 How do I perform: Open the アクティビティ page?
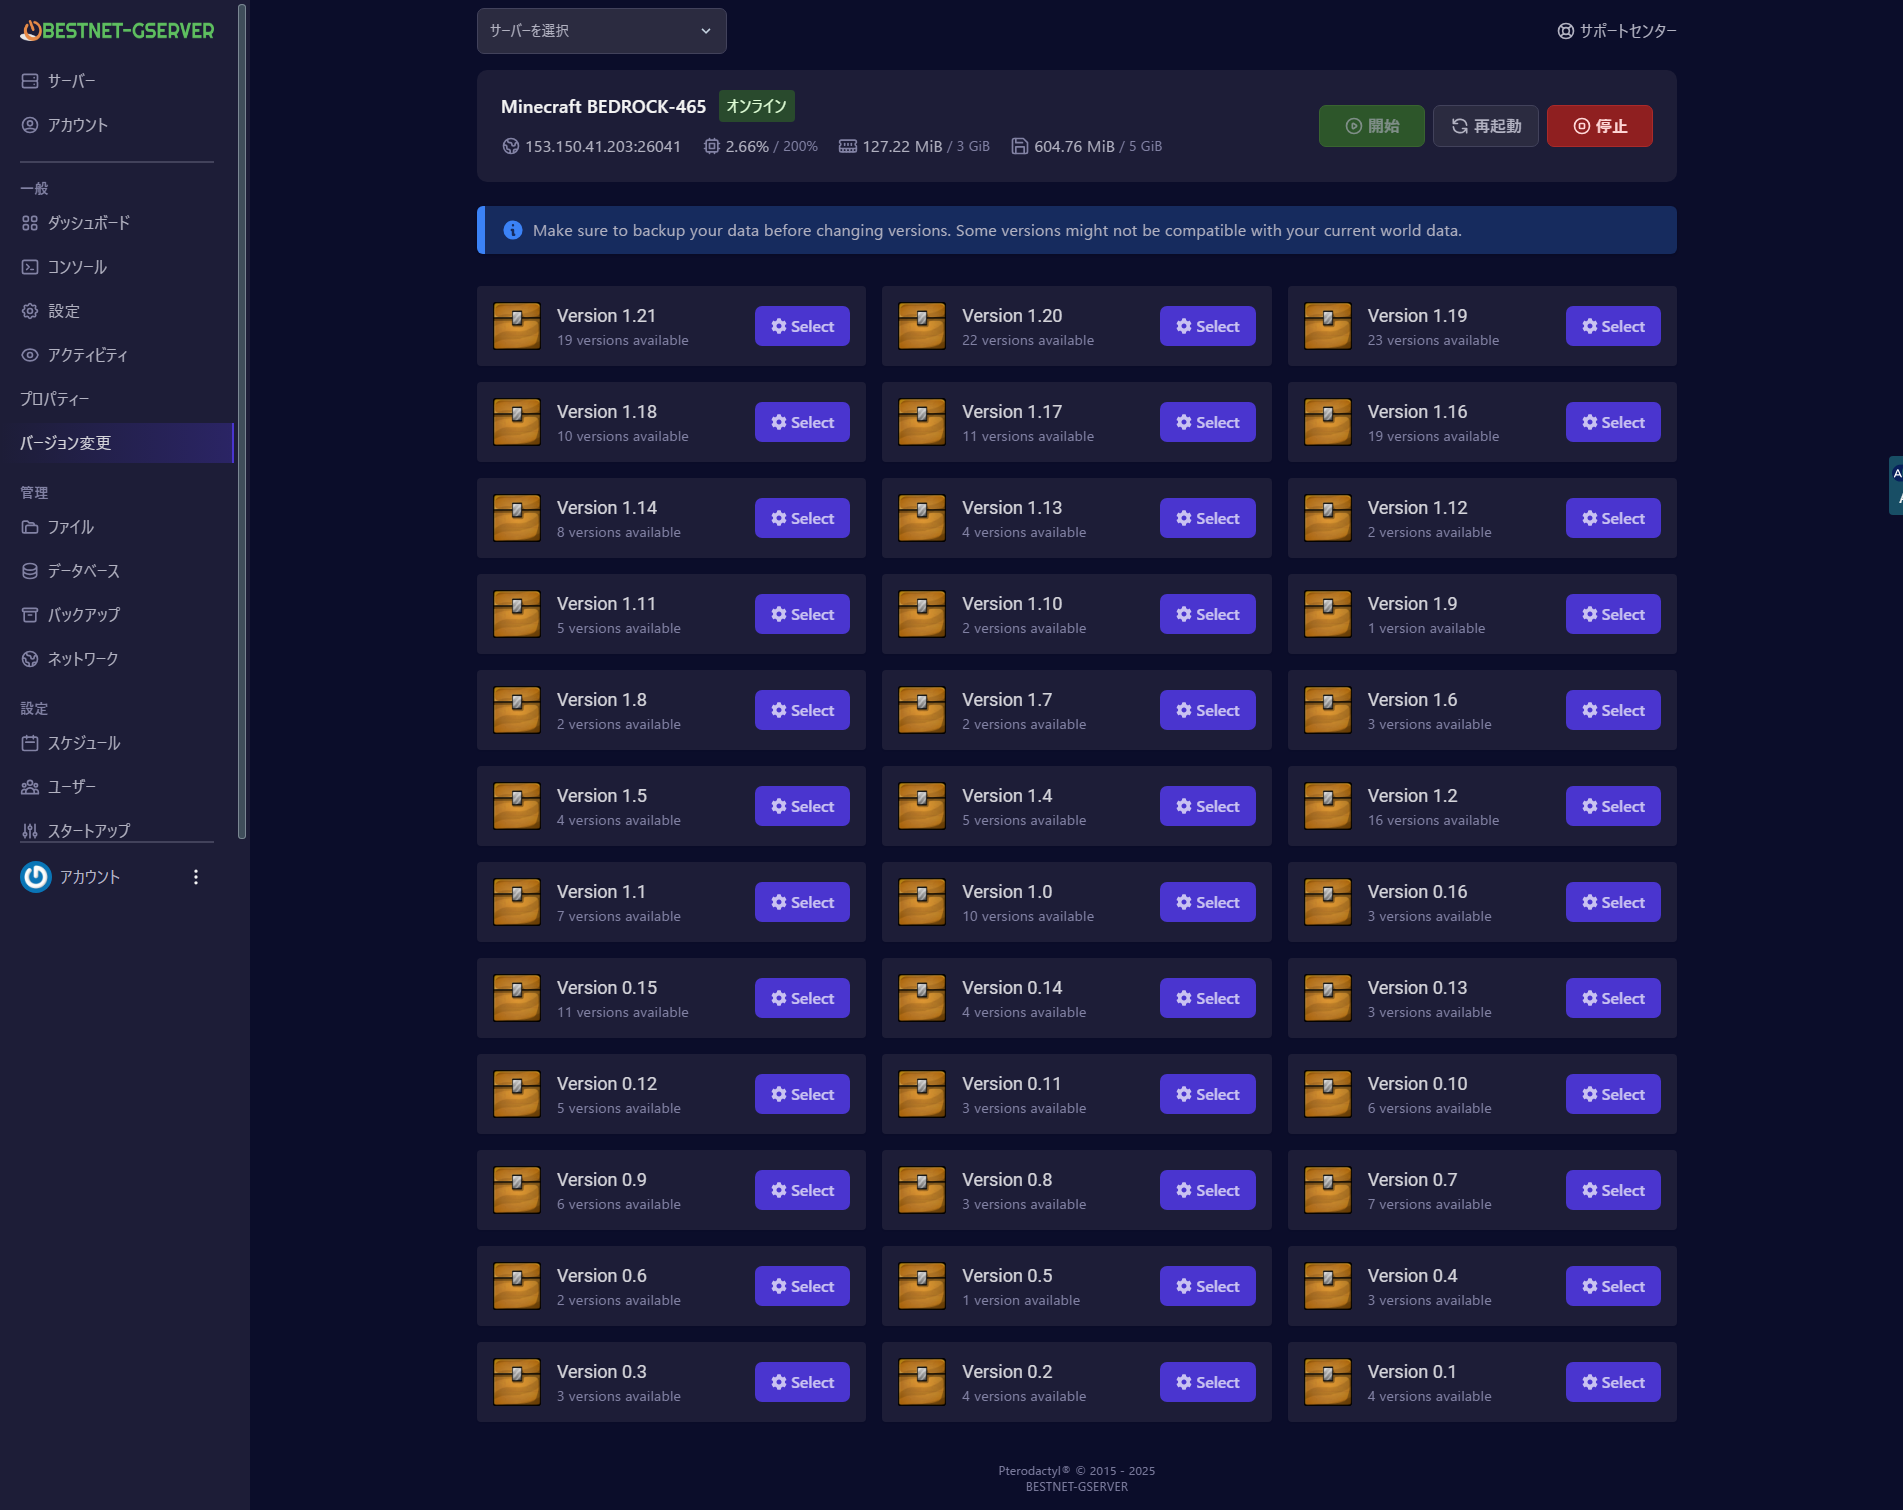(117, 355)
